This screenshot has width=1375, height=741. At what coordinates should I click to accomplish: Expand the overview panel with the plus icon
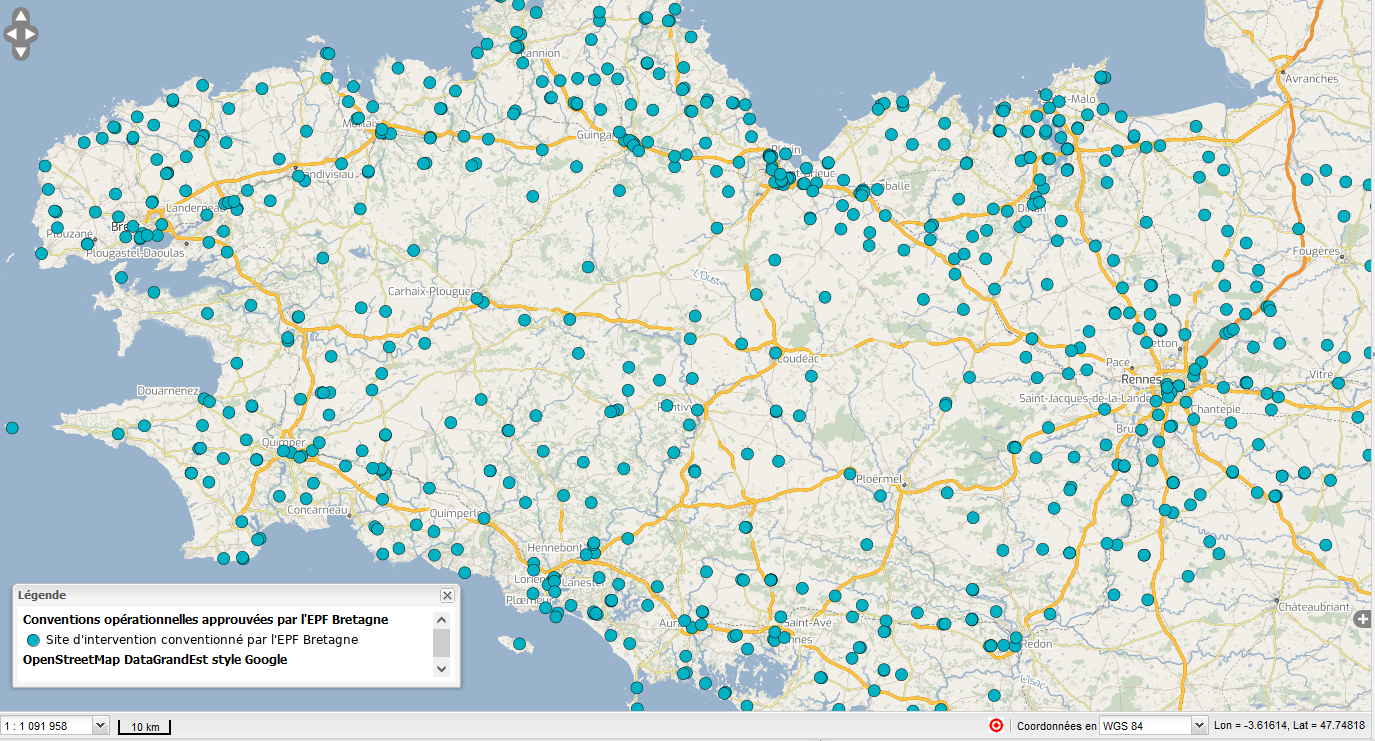pos(1362,620)
